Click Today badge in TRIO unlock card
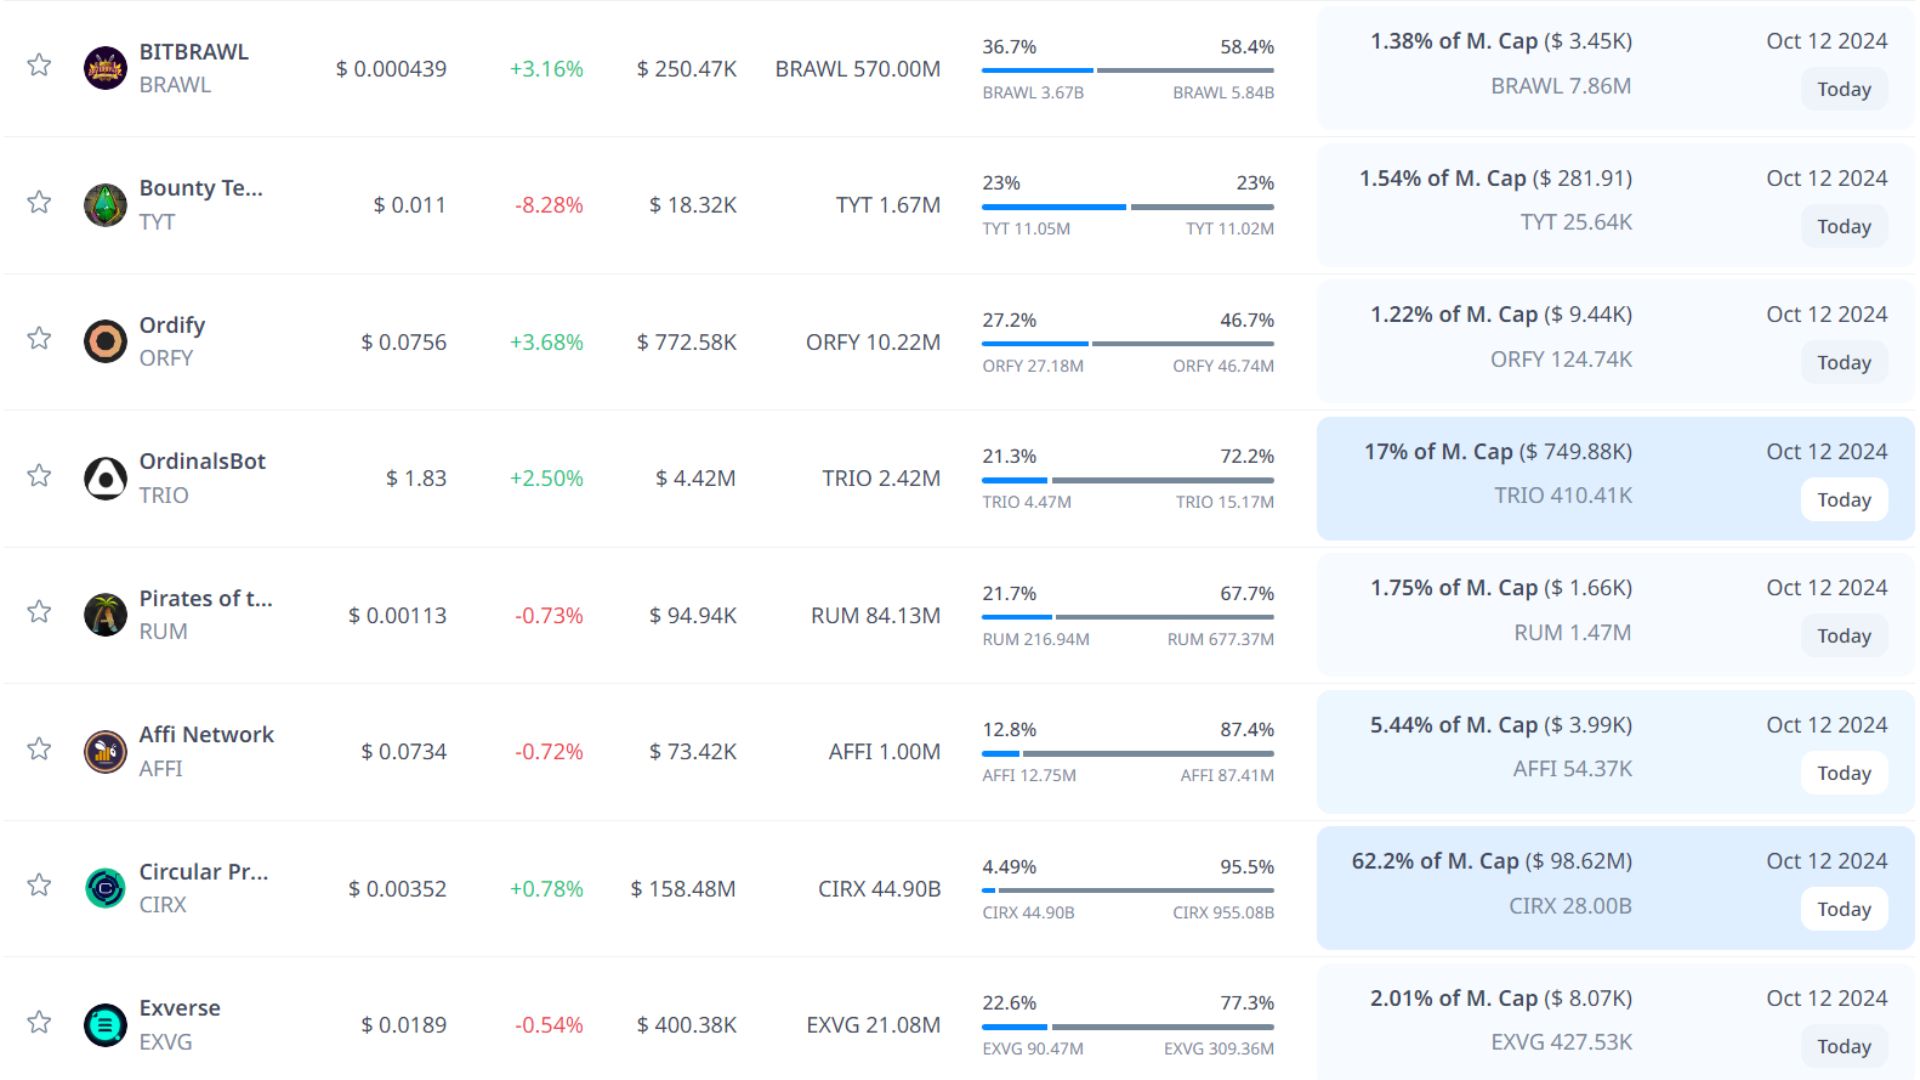 1844,500
